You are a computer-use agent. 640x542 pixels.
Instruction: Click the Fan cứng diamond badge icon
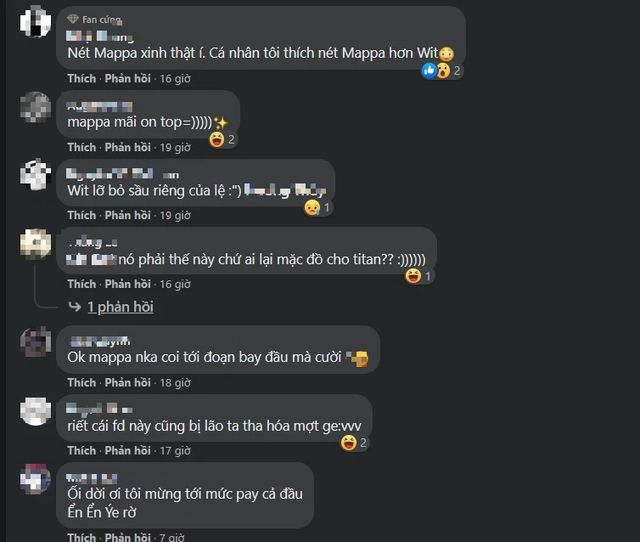pos(73,19)
